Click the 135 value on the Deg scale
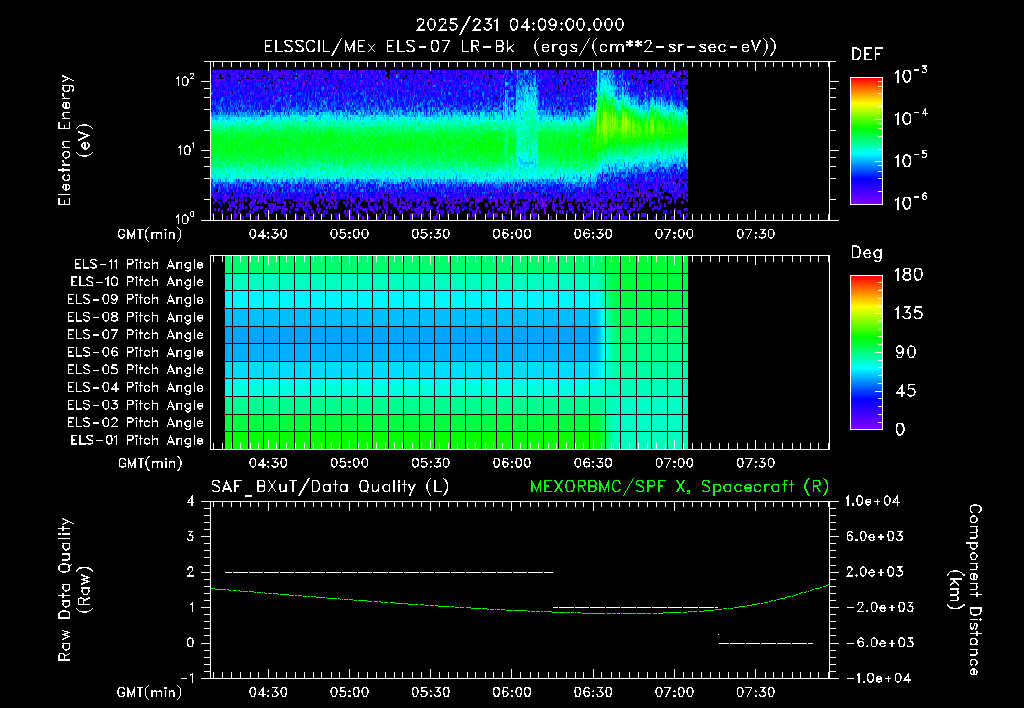The width and height of the screenshot is (1024, 708). (908, 314)
